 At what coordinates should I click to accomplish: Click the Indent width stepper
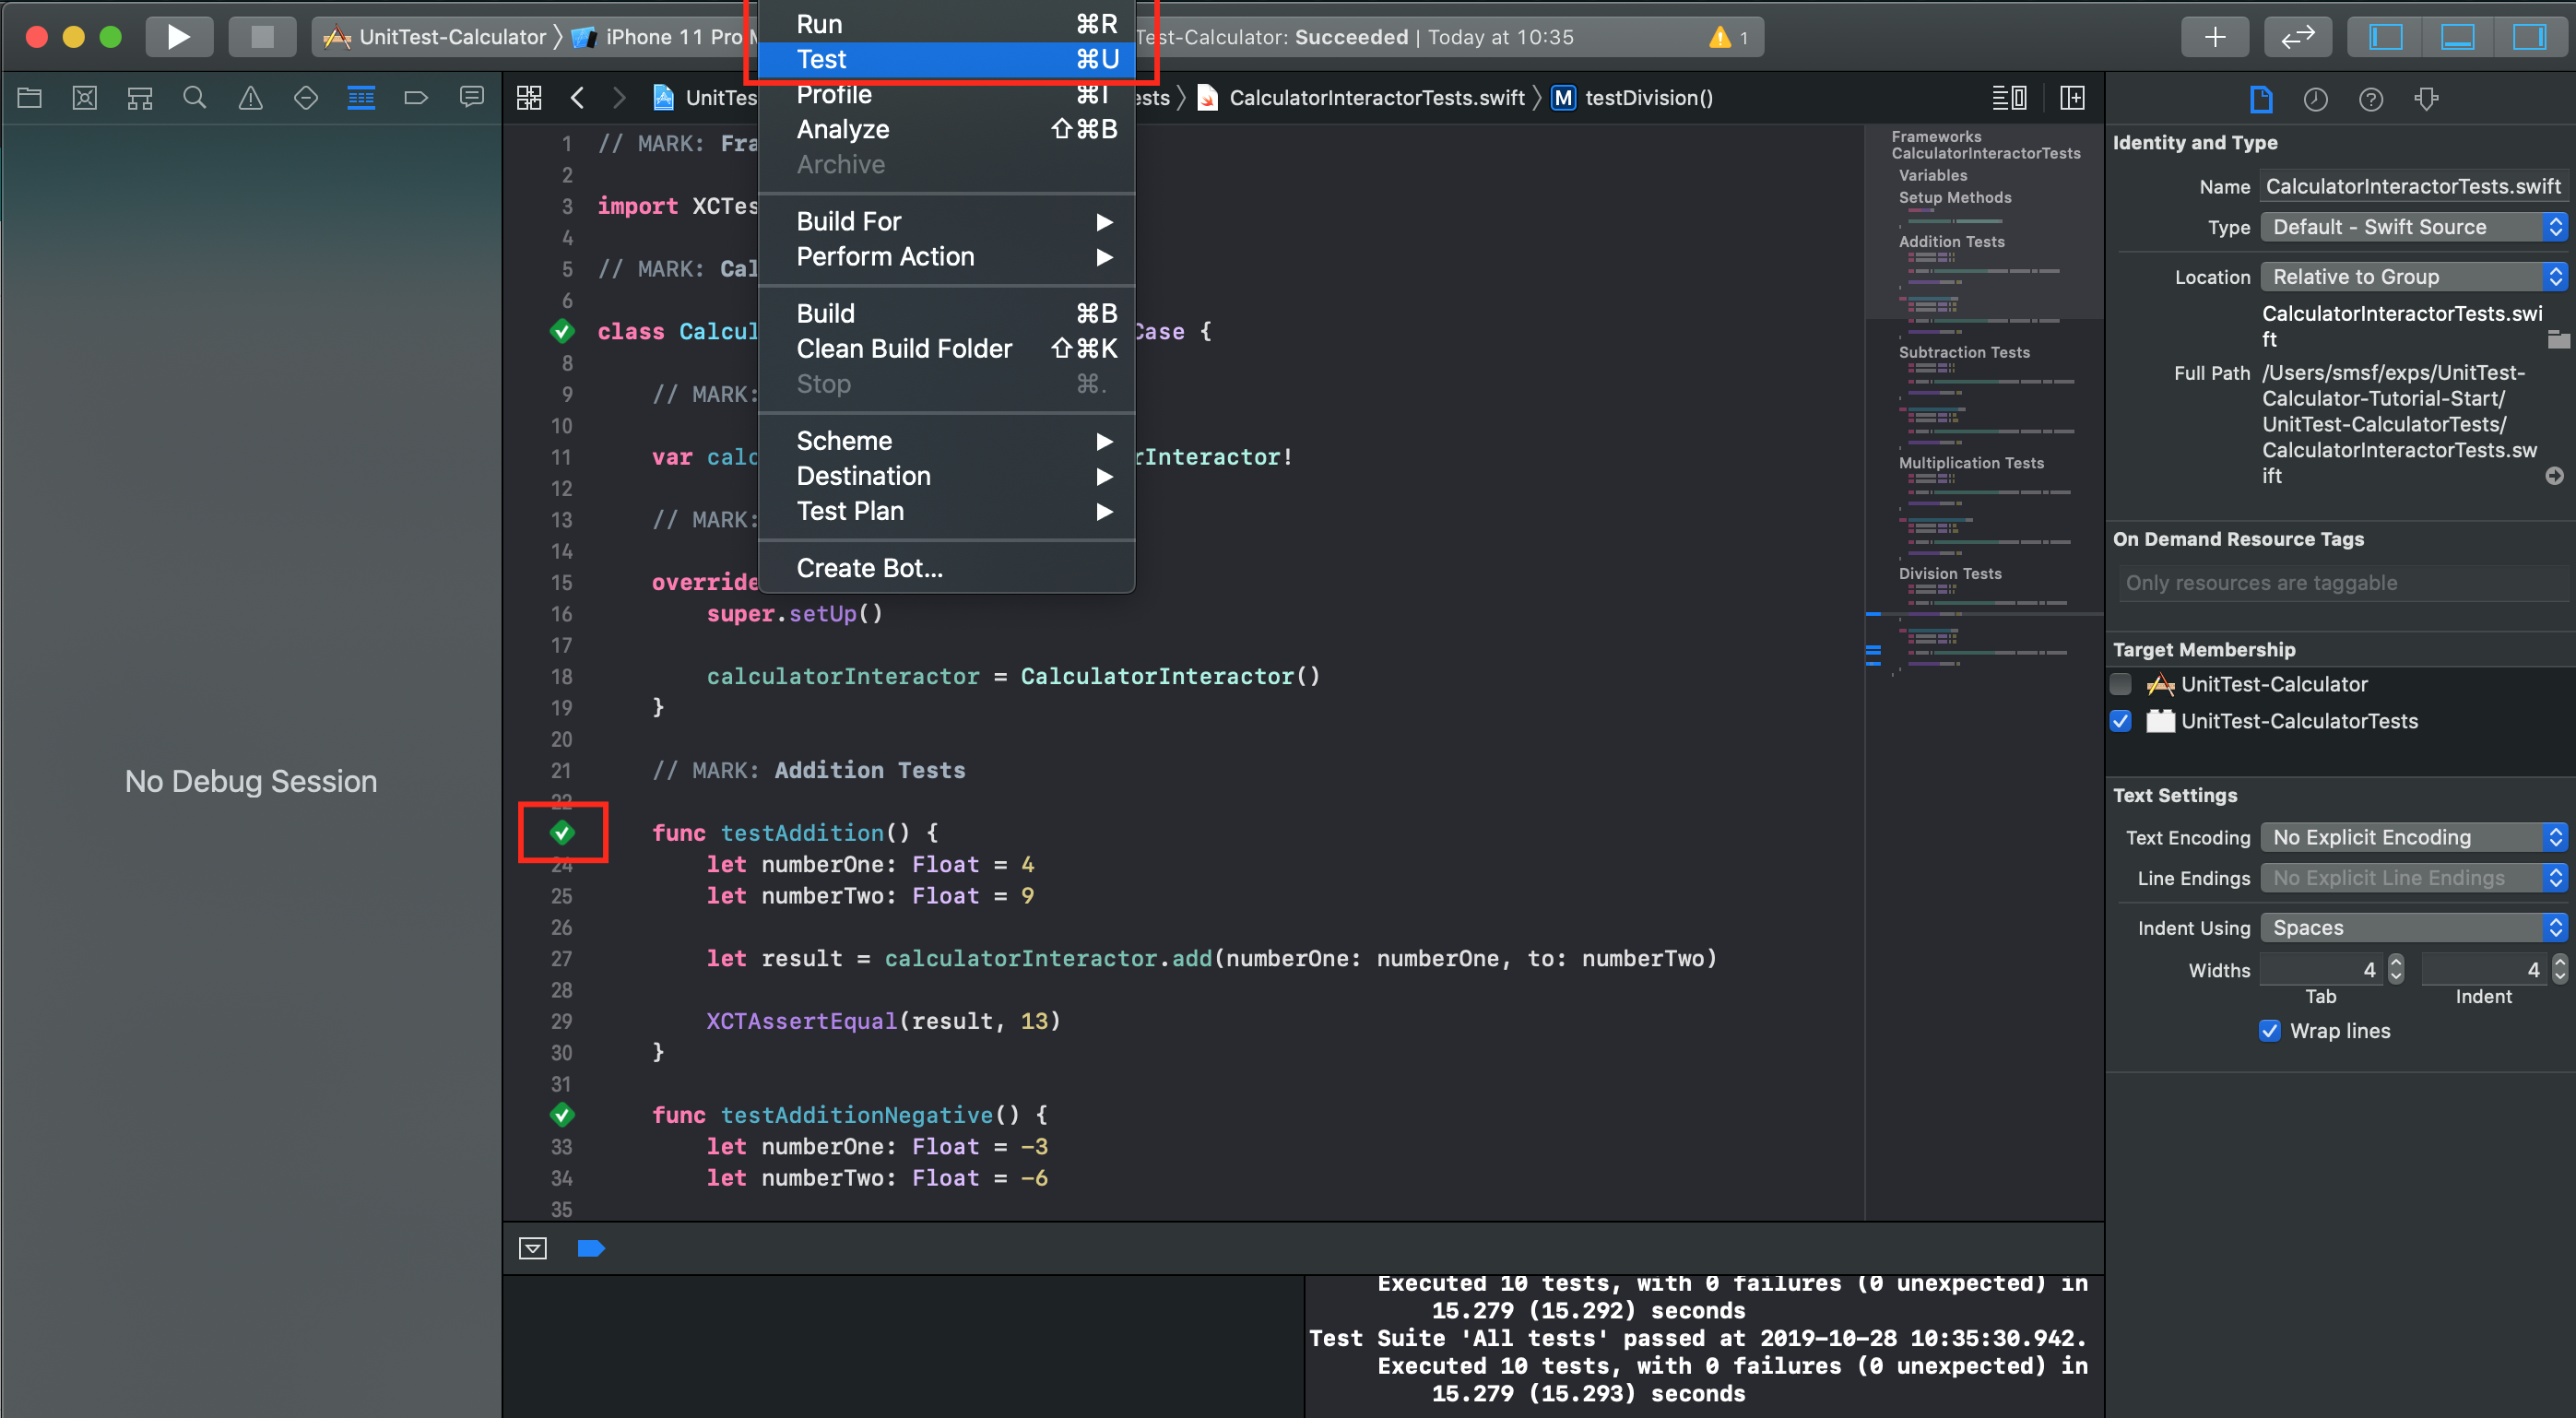click(2560, 969)
